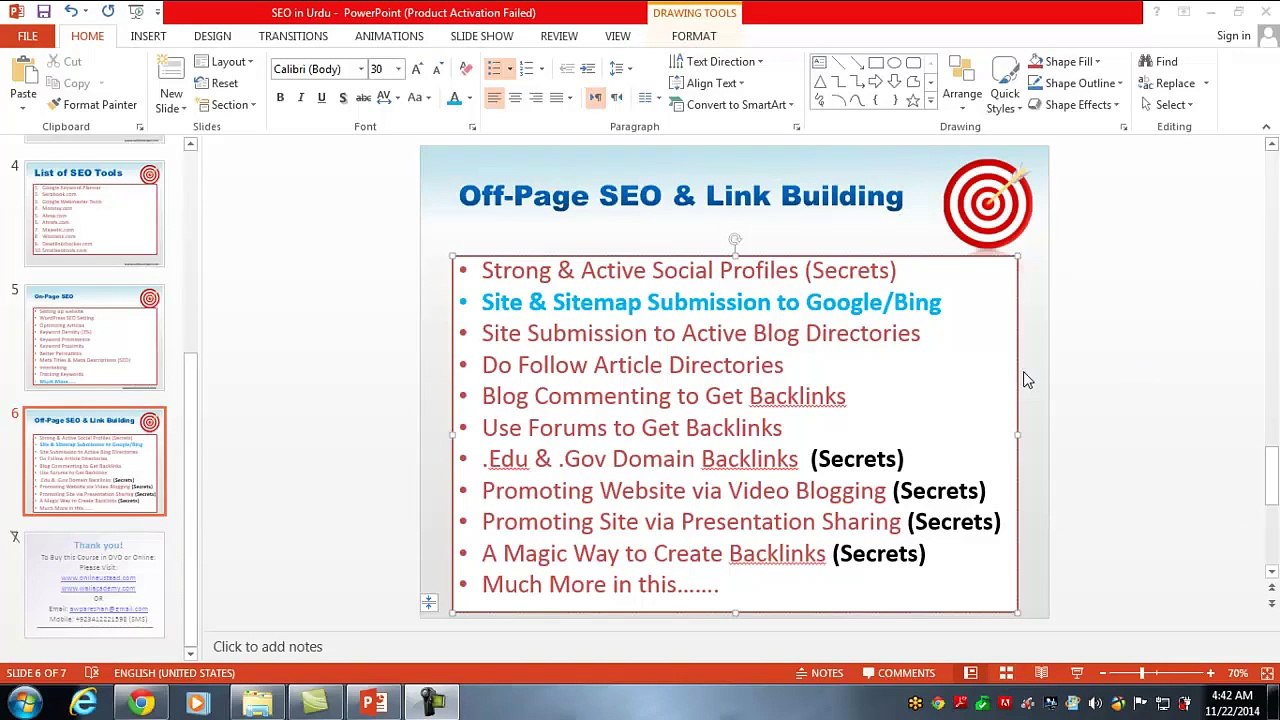Open Convert to SmartArt dropdown

pyautogui.click(x=731, y=105)
